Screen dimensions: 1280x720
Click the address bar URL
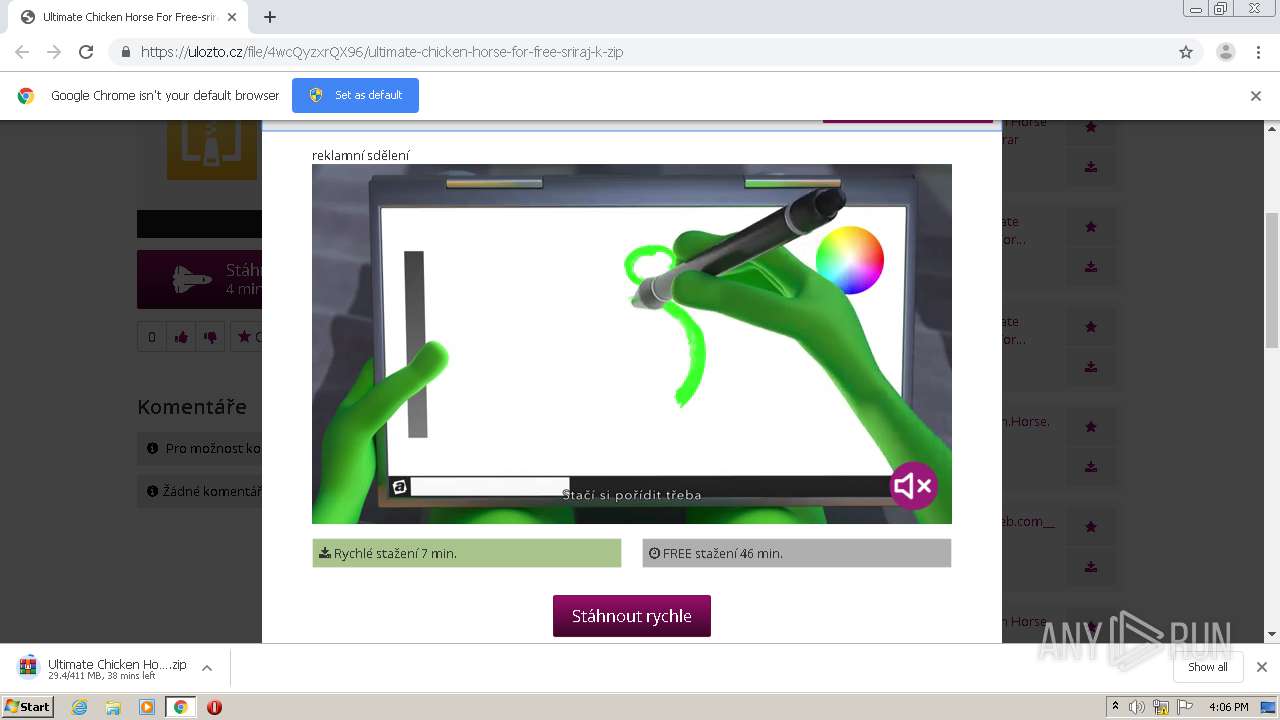(x=381, y=52)
